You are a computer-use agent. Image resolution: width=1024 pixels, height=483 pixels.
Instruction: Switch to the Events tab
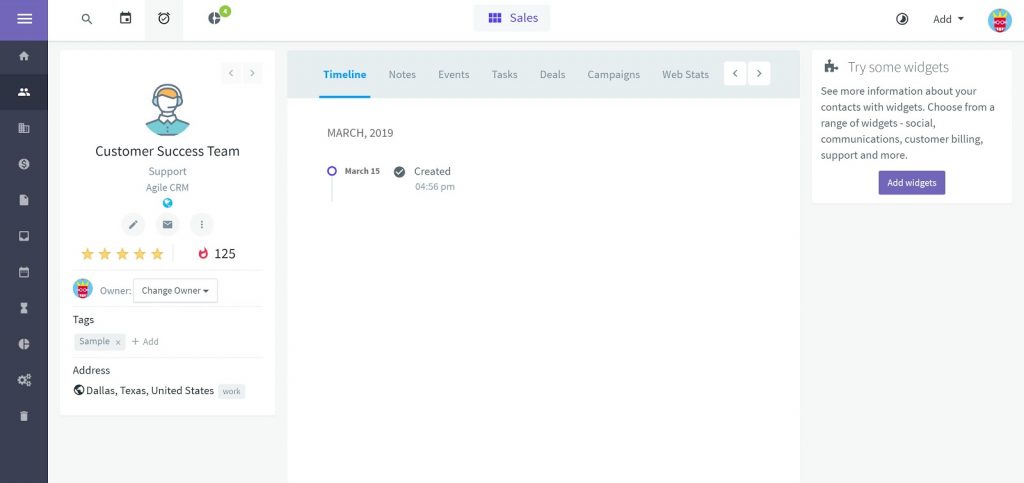[x=454, y=74]
